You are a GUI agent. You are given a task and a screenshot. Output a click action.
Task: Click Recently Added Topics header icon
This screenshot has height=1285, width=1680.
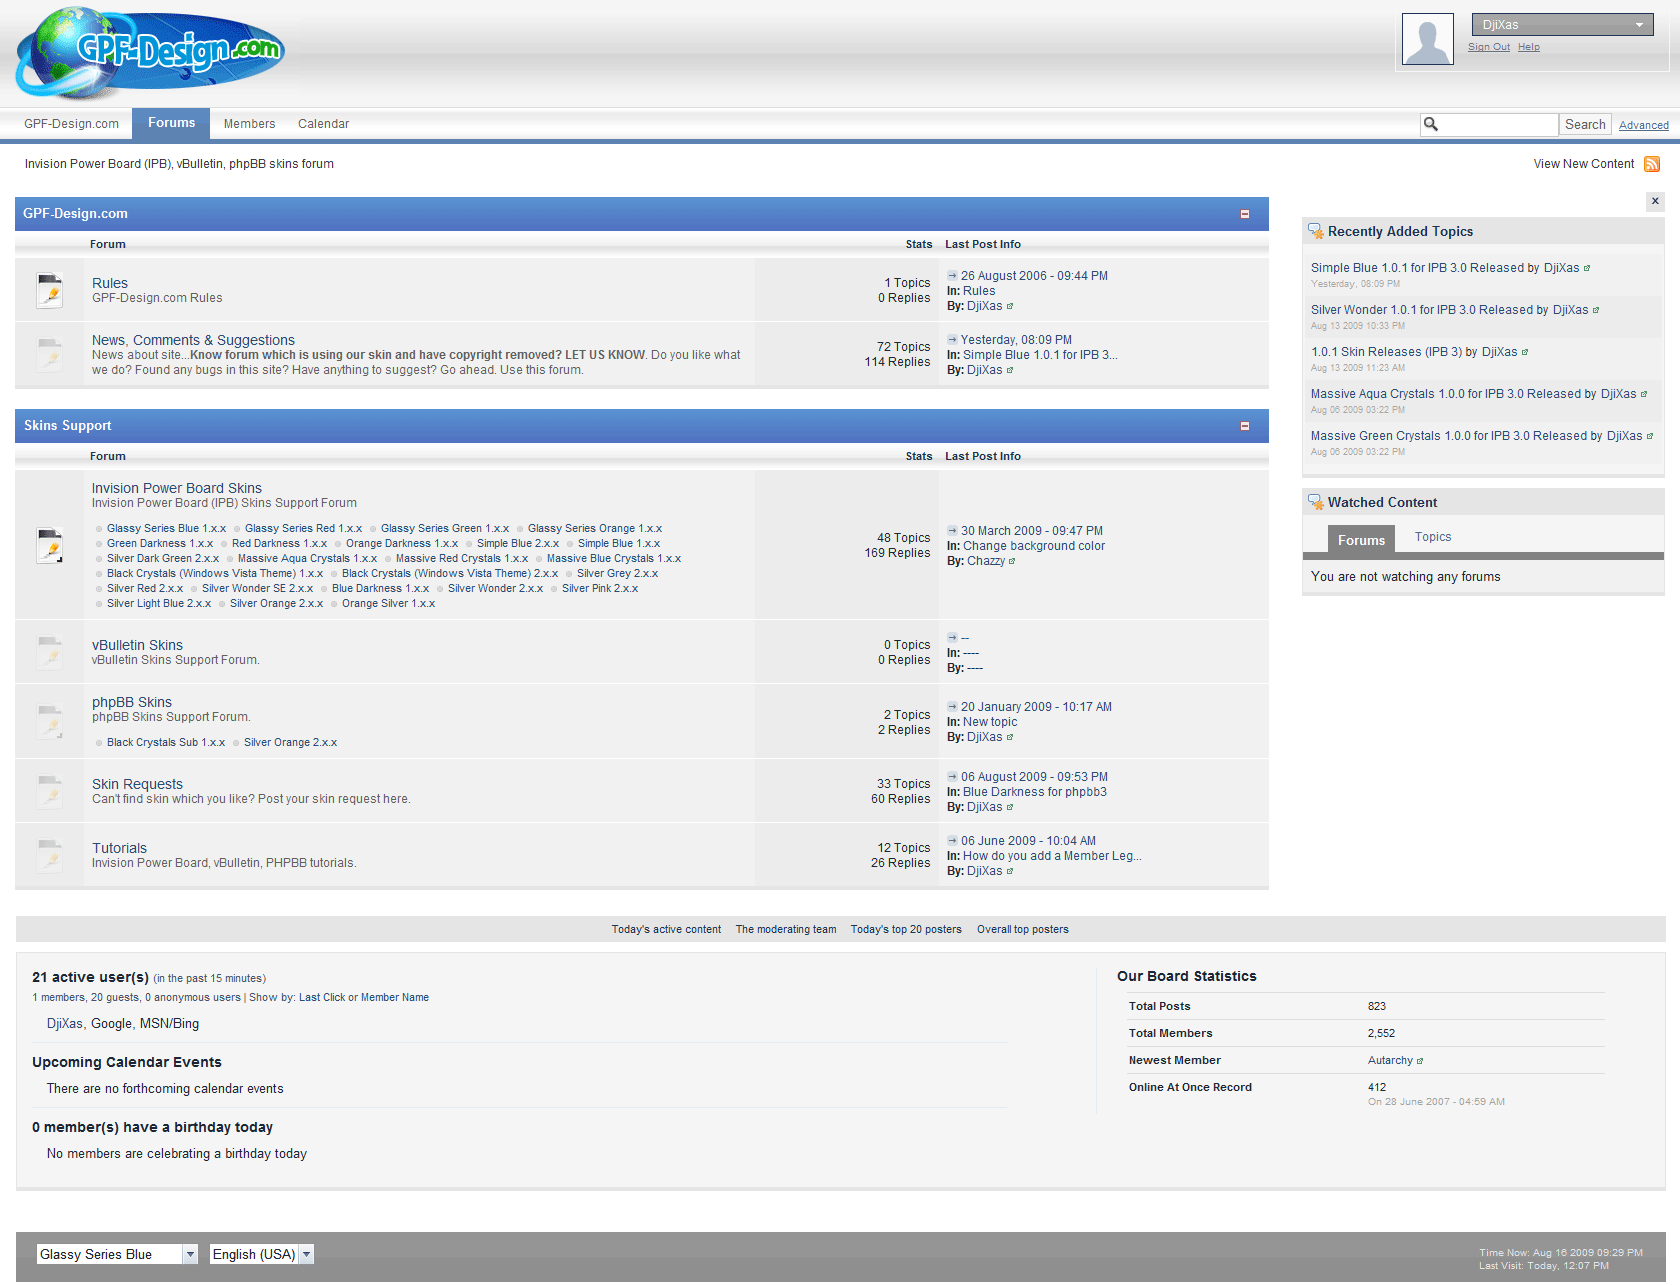click(x=1316, y=231)
